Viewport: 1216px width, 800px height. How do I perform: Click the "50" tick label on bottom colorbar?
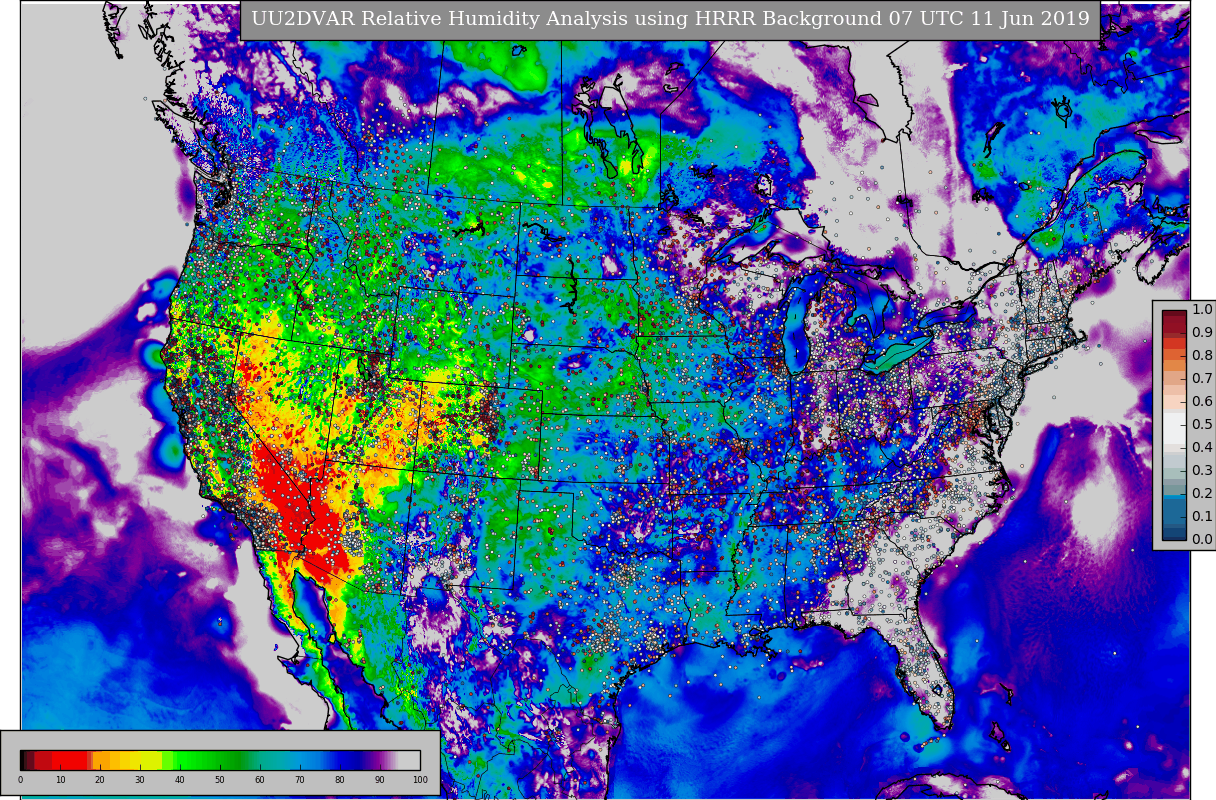click(220, 780)
